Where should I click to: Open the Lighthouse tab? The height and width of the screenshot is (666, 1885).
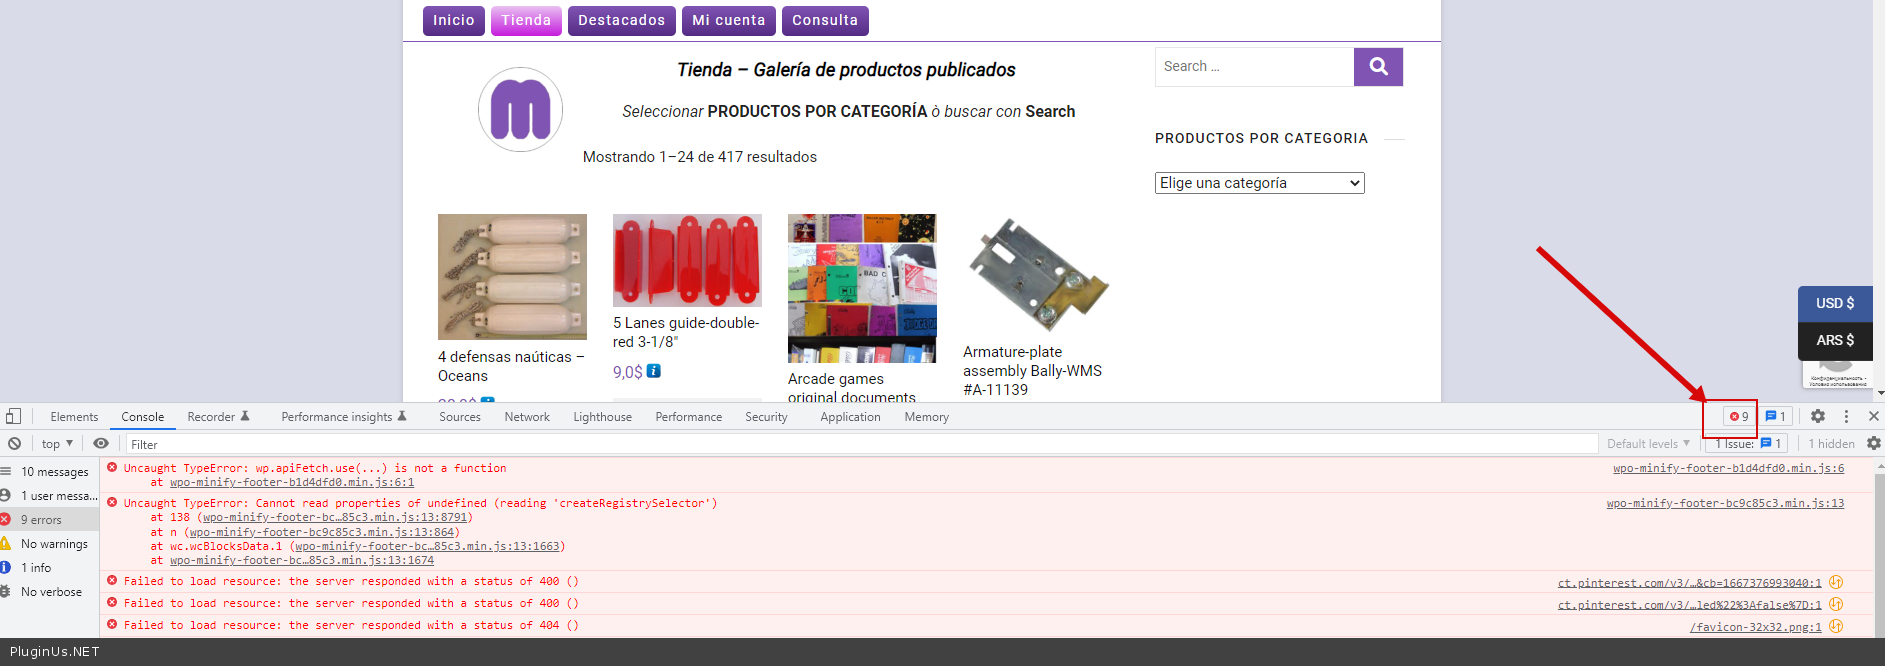(602, 417)
